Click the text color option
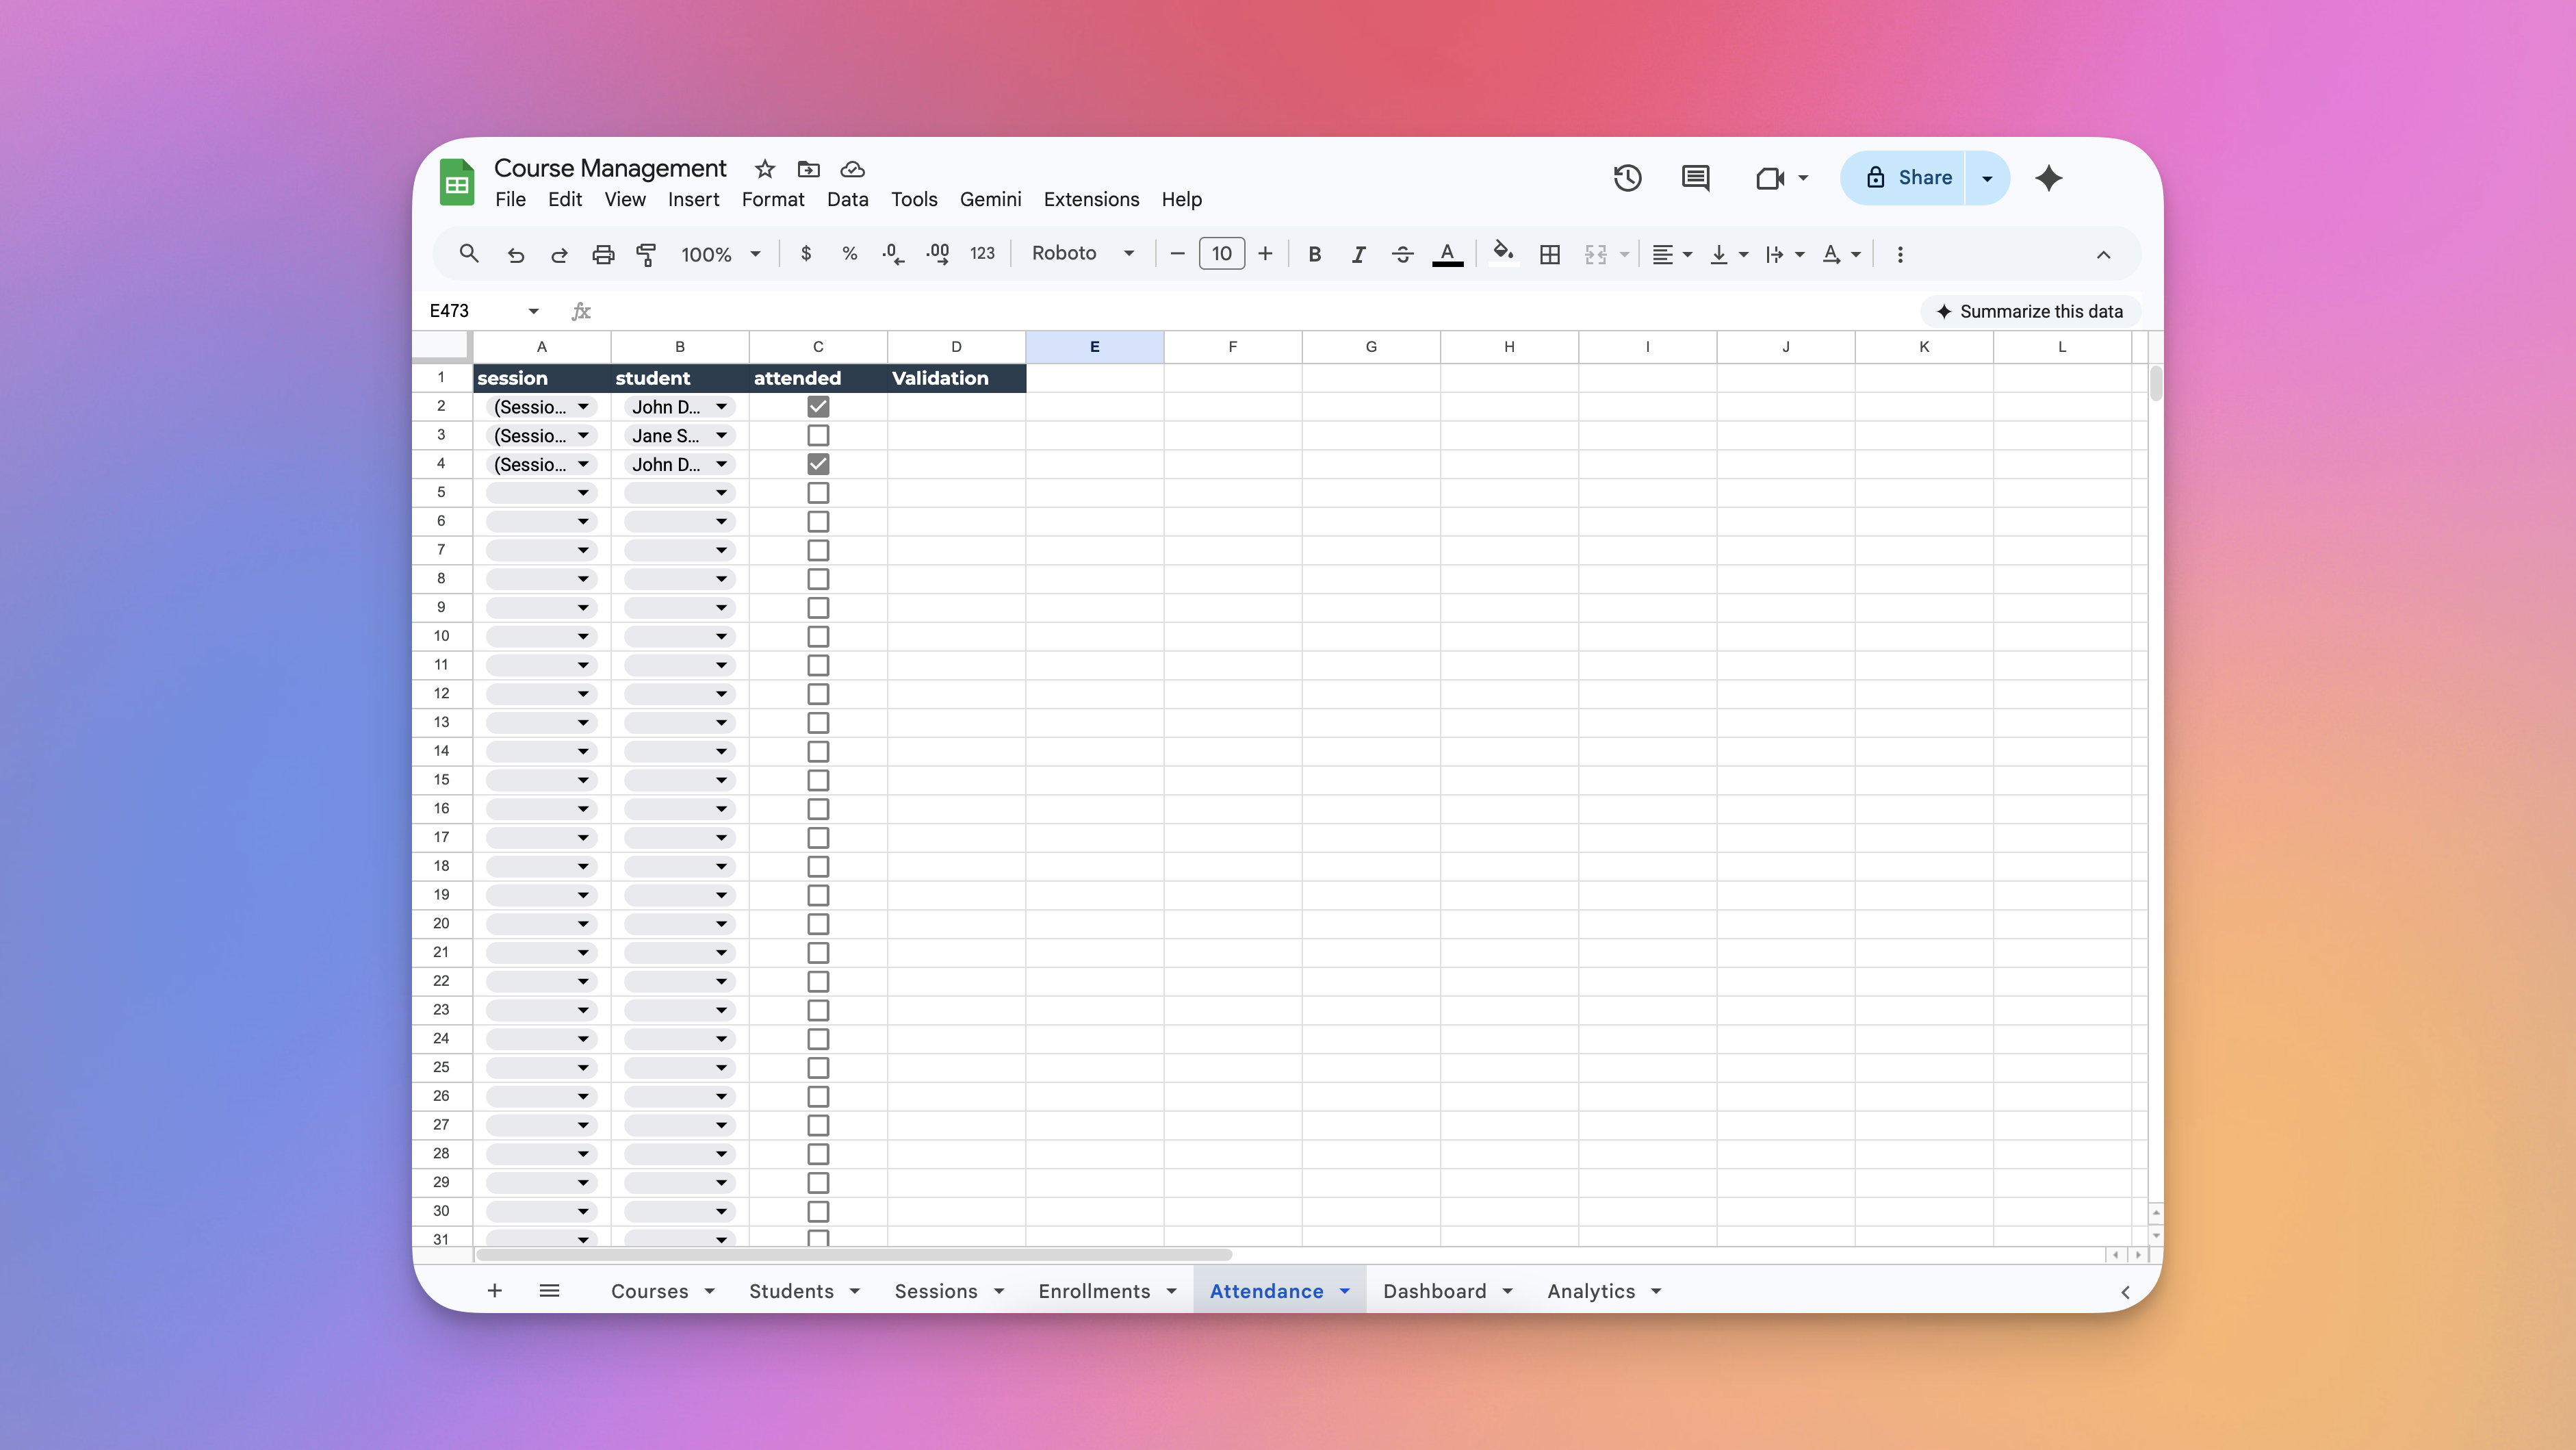 (1447, 254)
